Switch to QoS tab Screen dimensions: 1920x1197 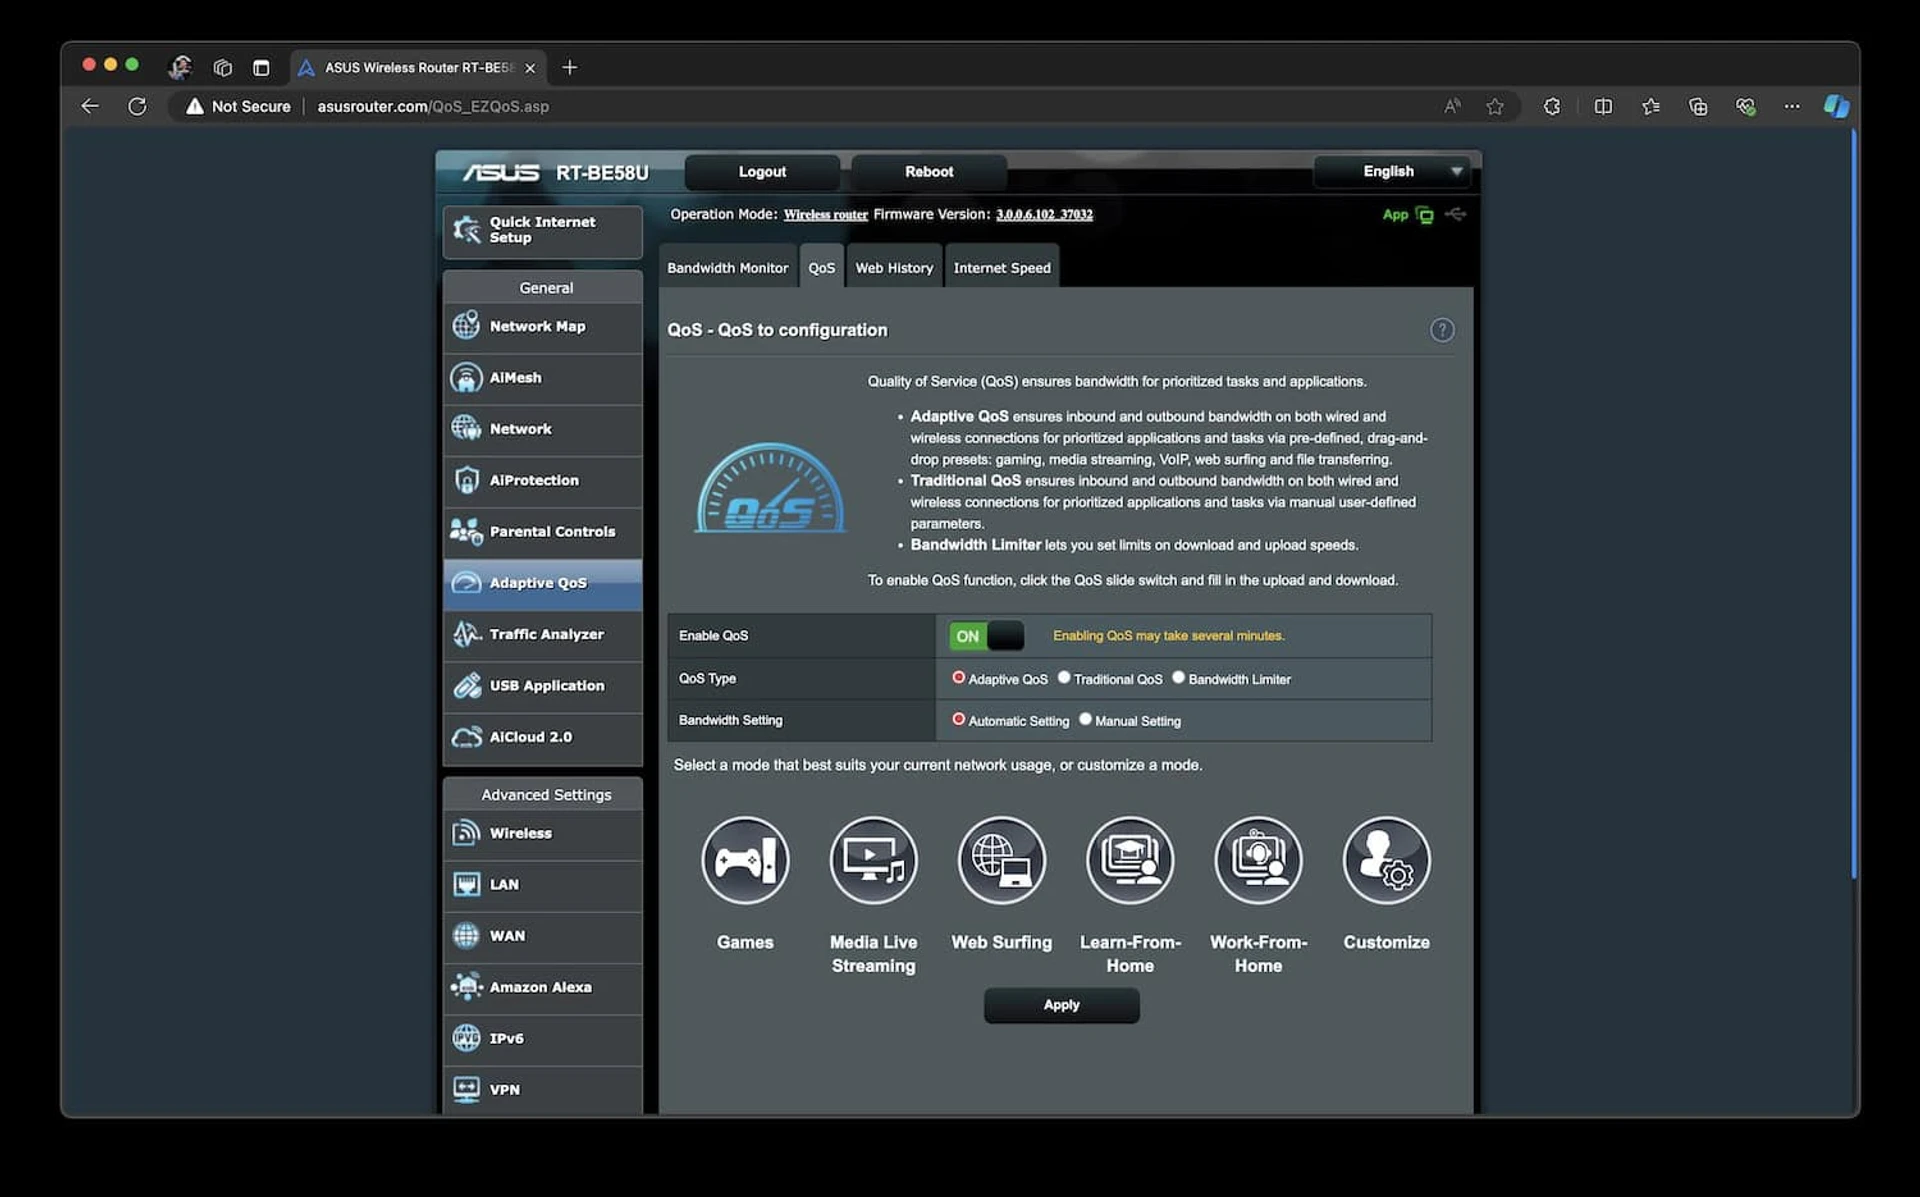pos(821,267)
